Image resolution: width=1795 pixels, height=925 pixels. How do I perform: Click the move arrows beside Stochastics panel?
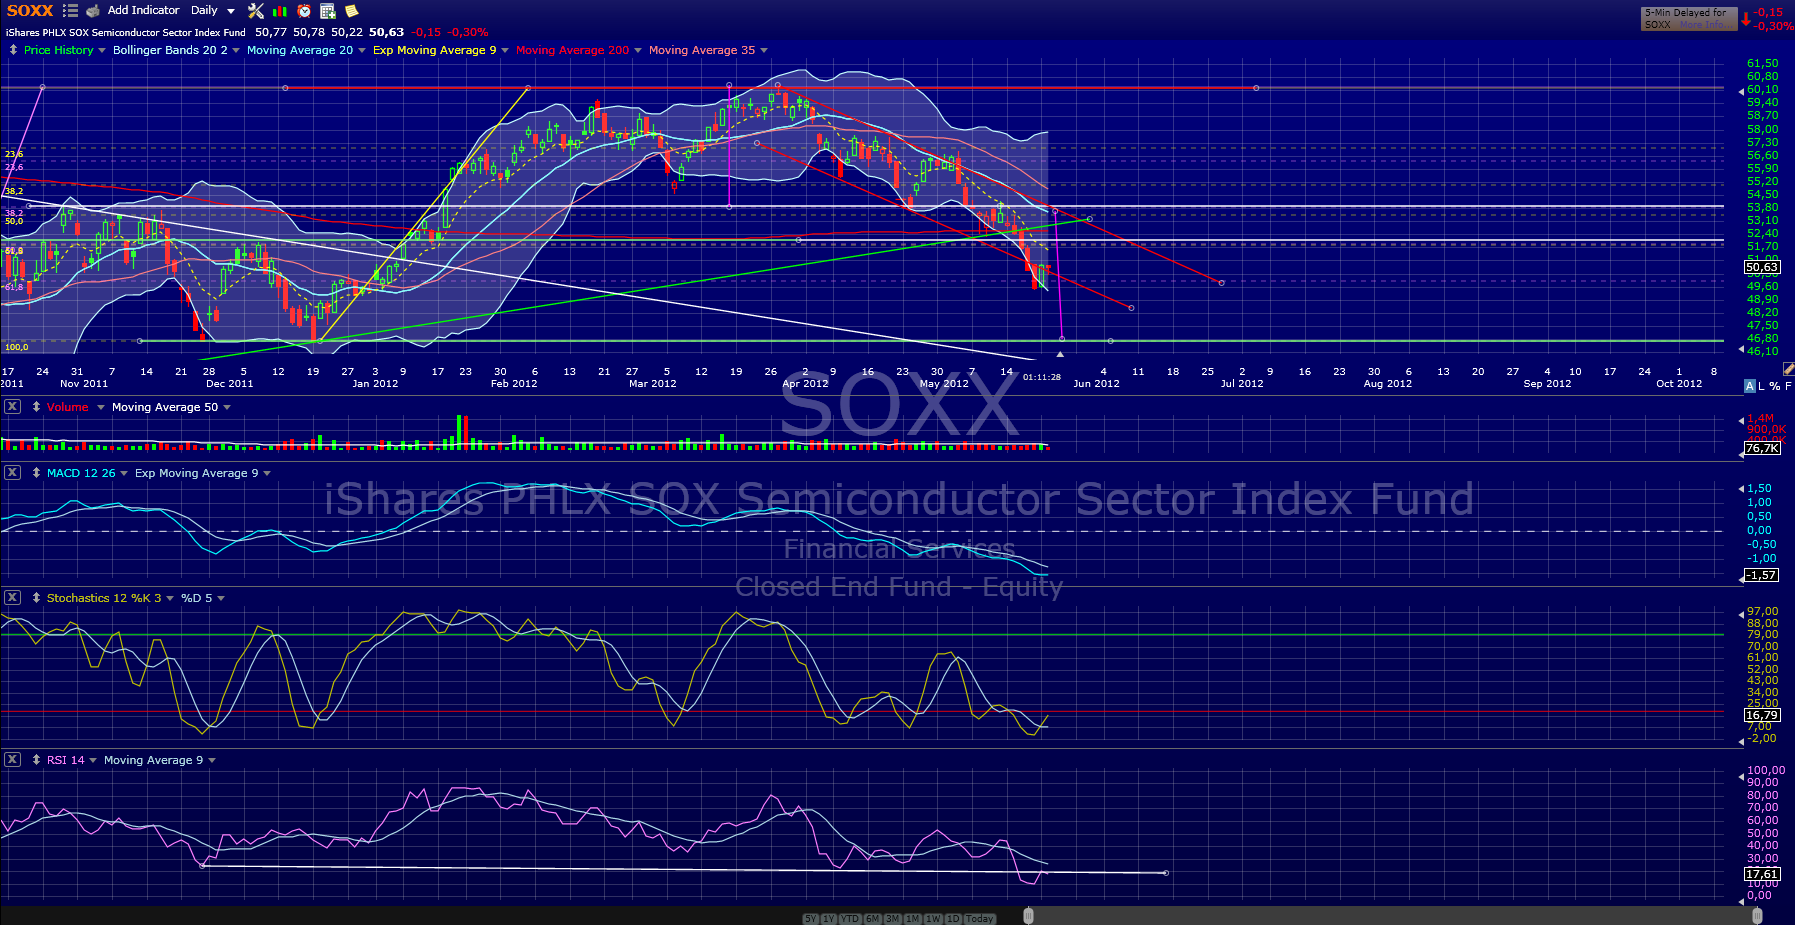[36, 598]
